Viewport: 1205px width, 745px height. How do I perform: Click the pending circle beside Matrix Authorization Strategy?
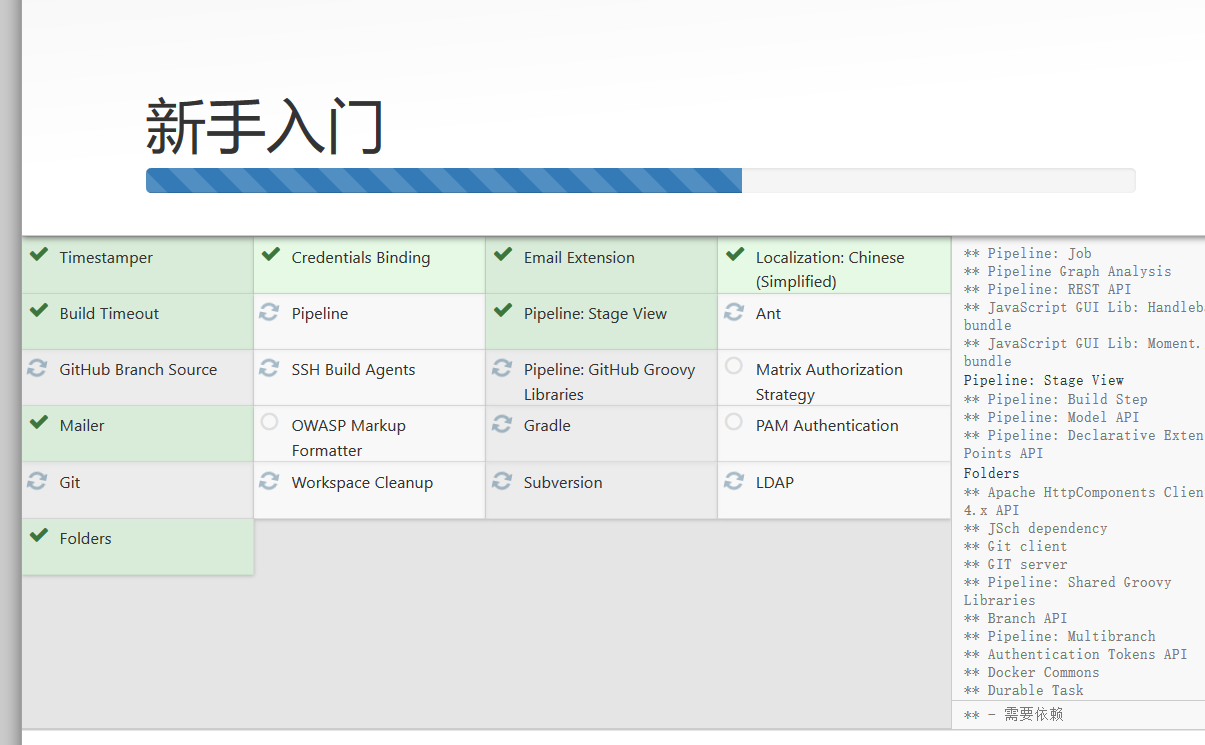pyautogui.click(x=734, y=366)
